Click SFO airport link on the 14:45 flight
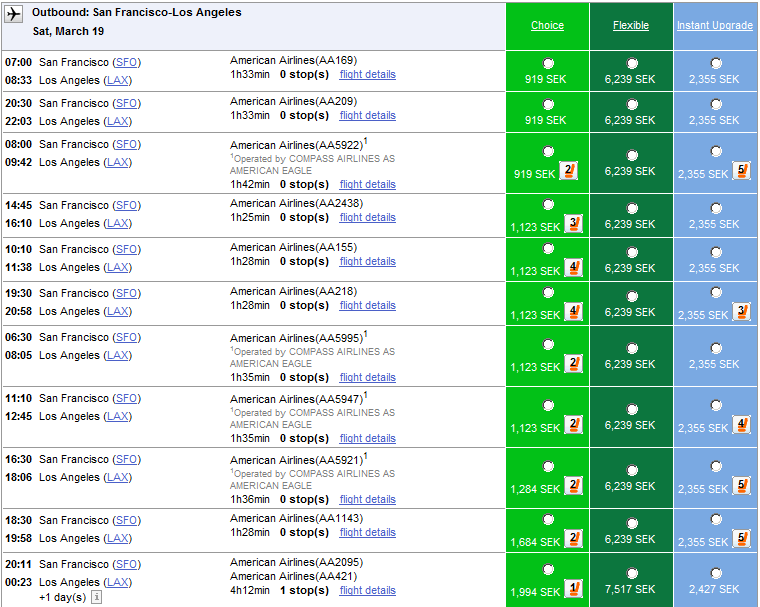The height and width of the screenshot is (607, 760). (x=127, y=205)
